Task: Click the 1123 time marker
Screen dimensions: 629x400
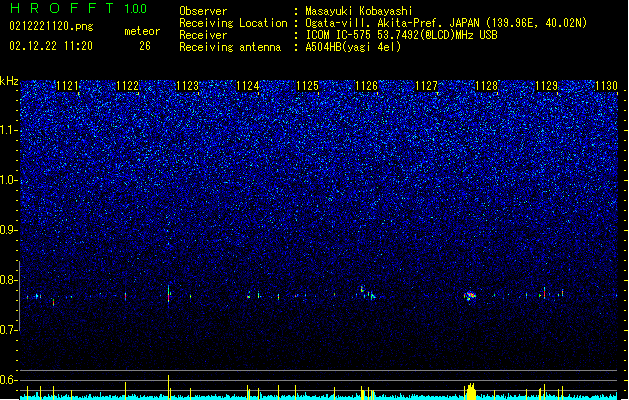Action: tap(187, 86)
